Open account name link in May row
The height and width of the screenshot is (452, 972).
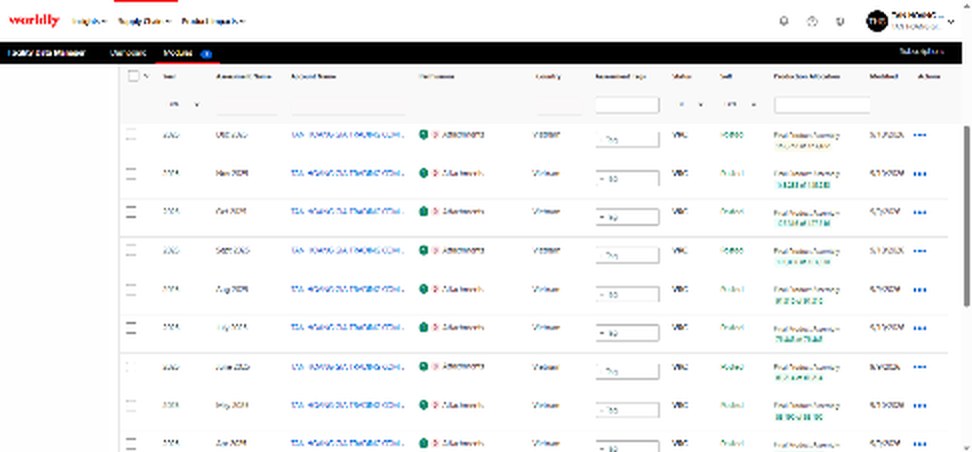point(348,405)
